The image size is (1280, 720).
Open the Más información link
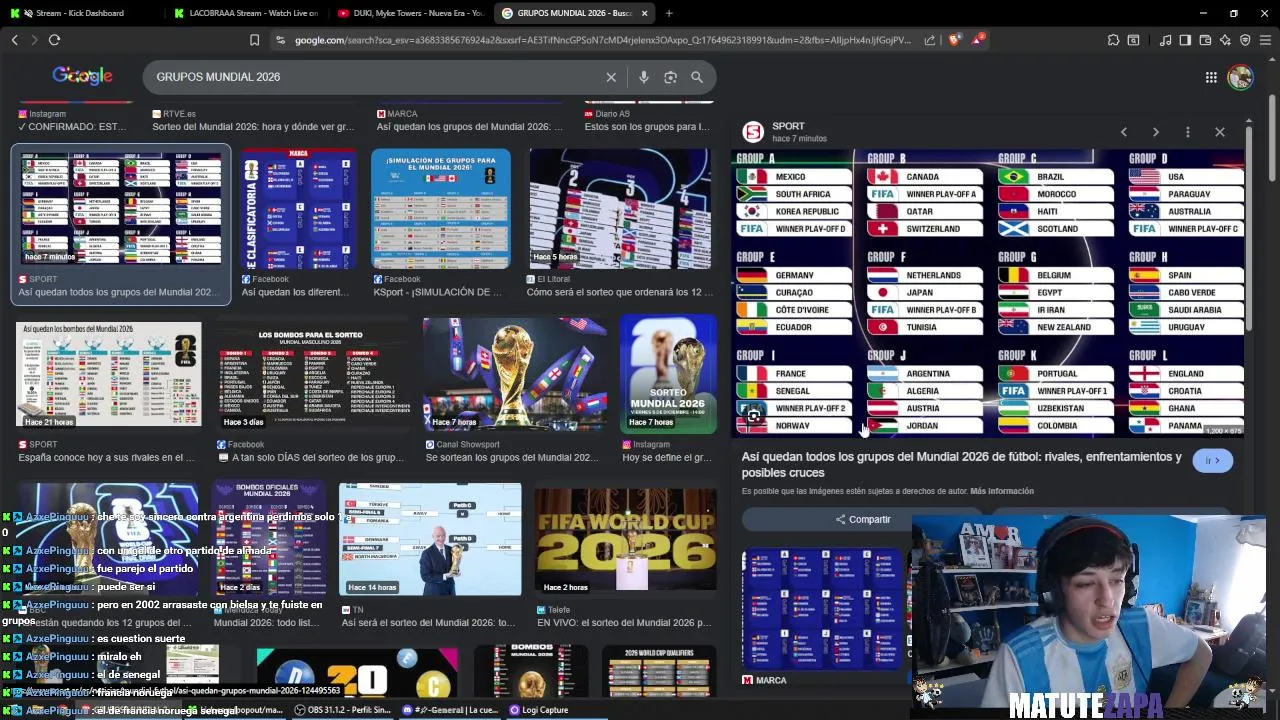1002,491
